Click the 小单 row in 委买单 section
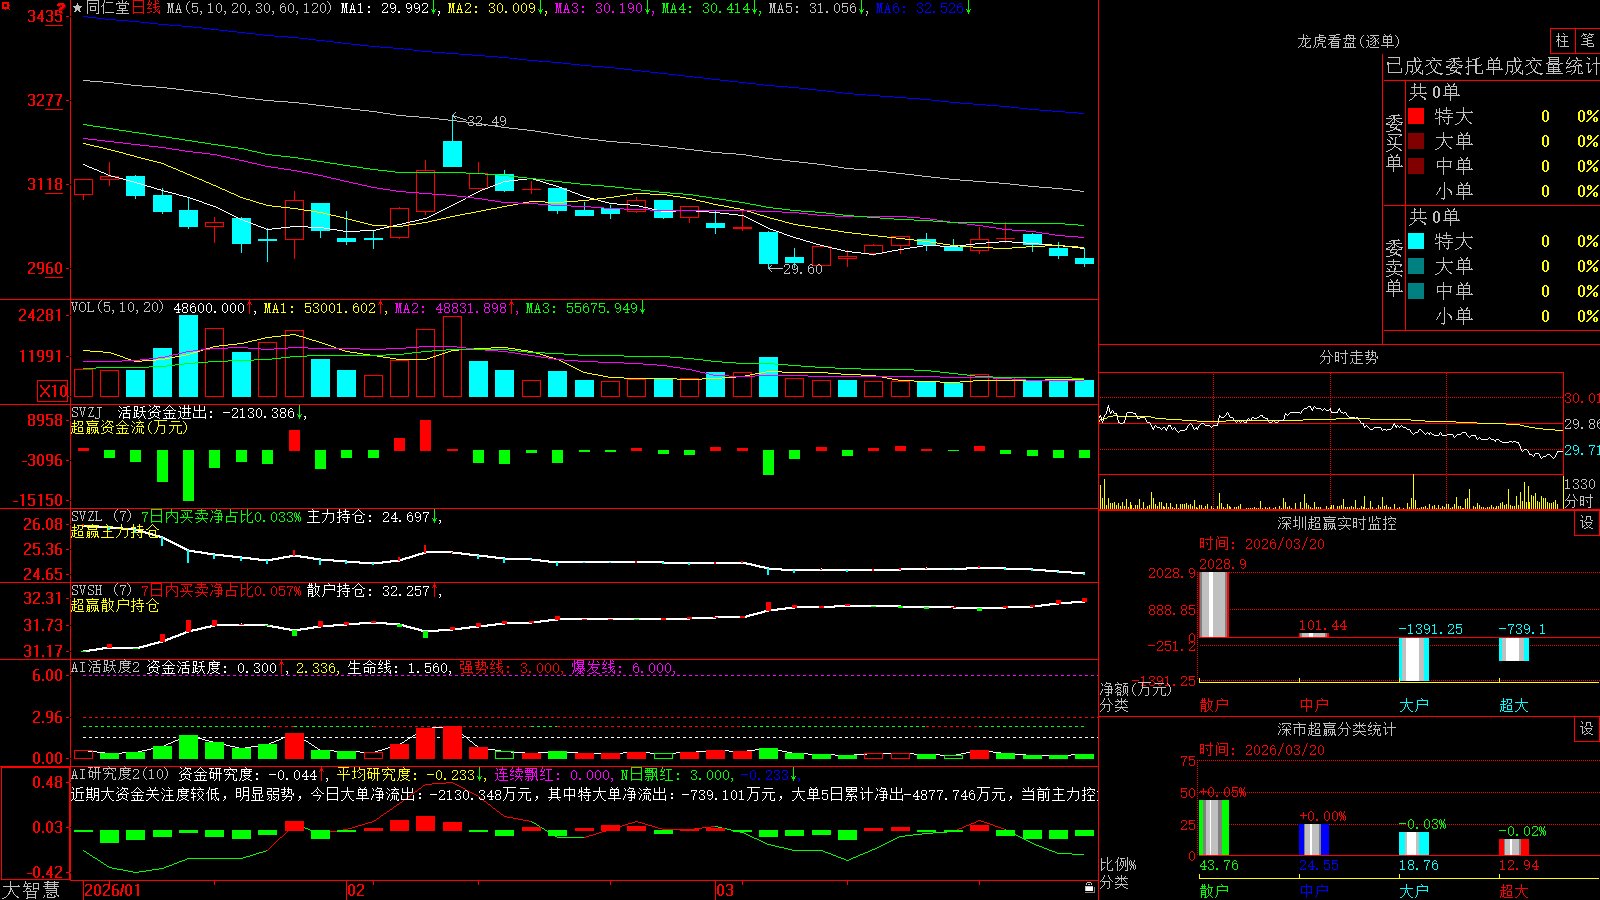The image size is (1600, 900). point(1501,191)
